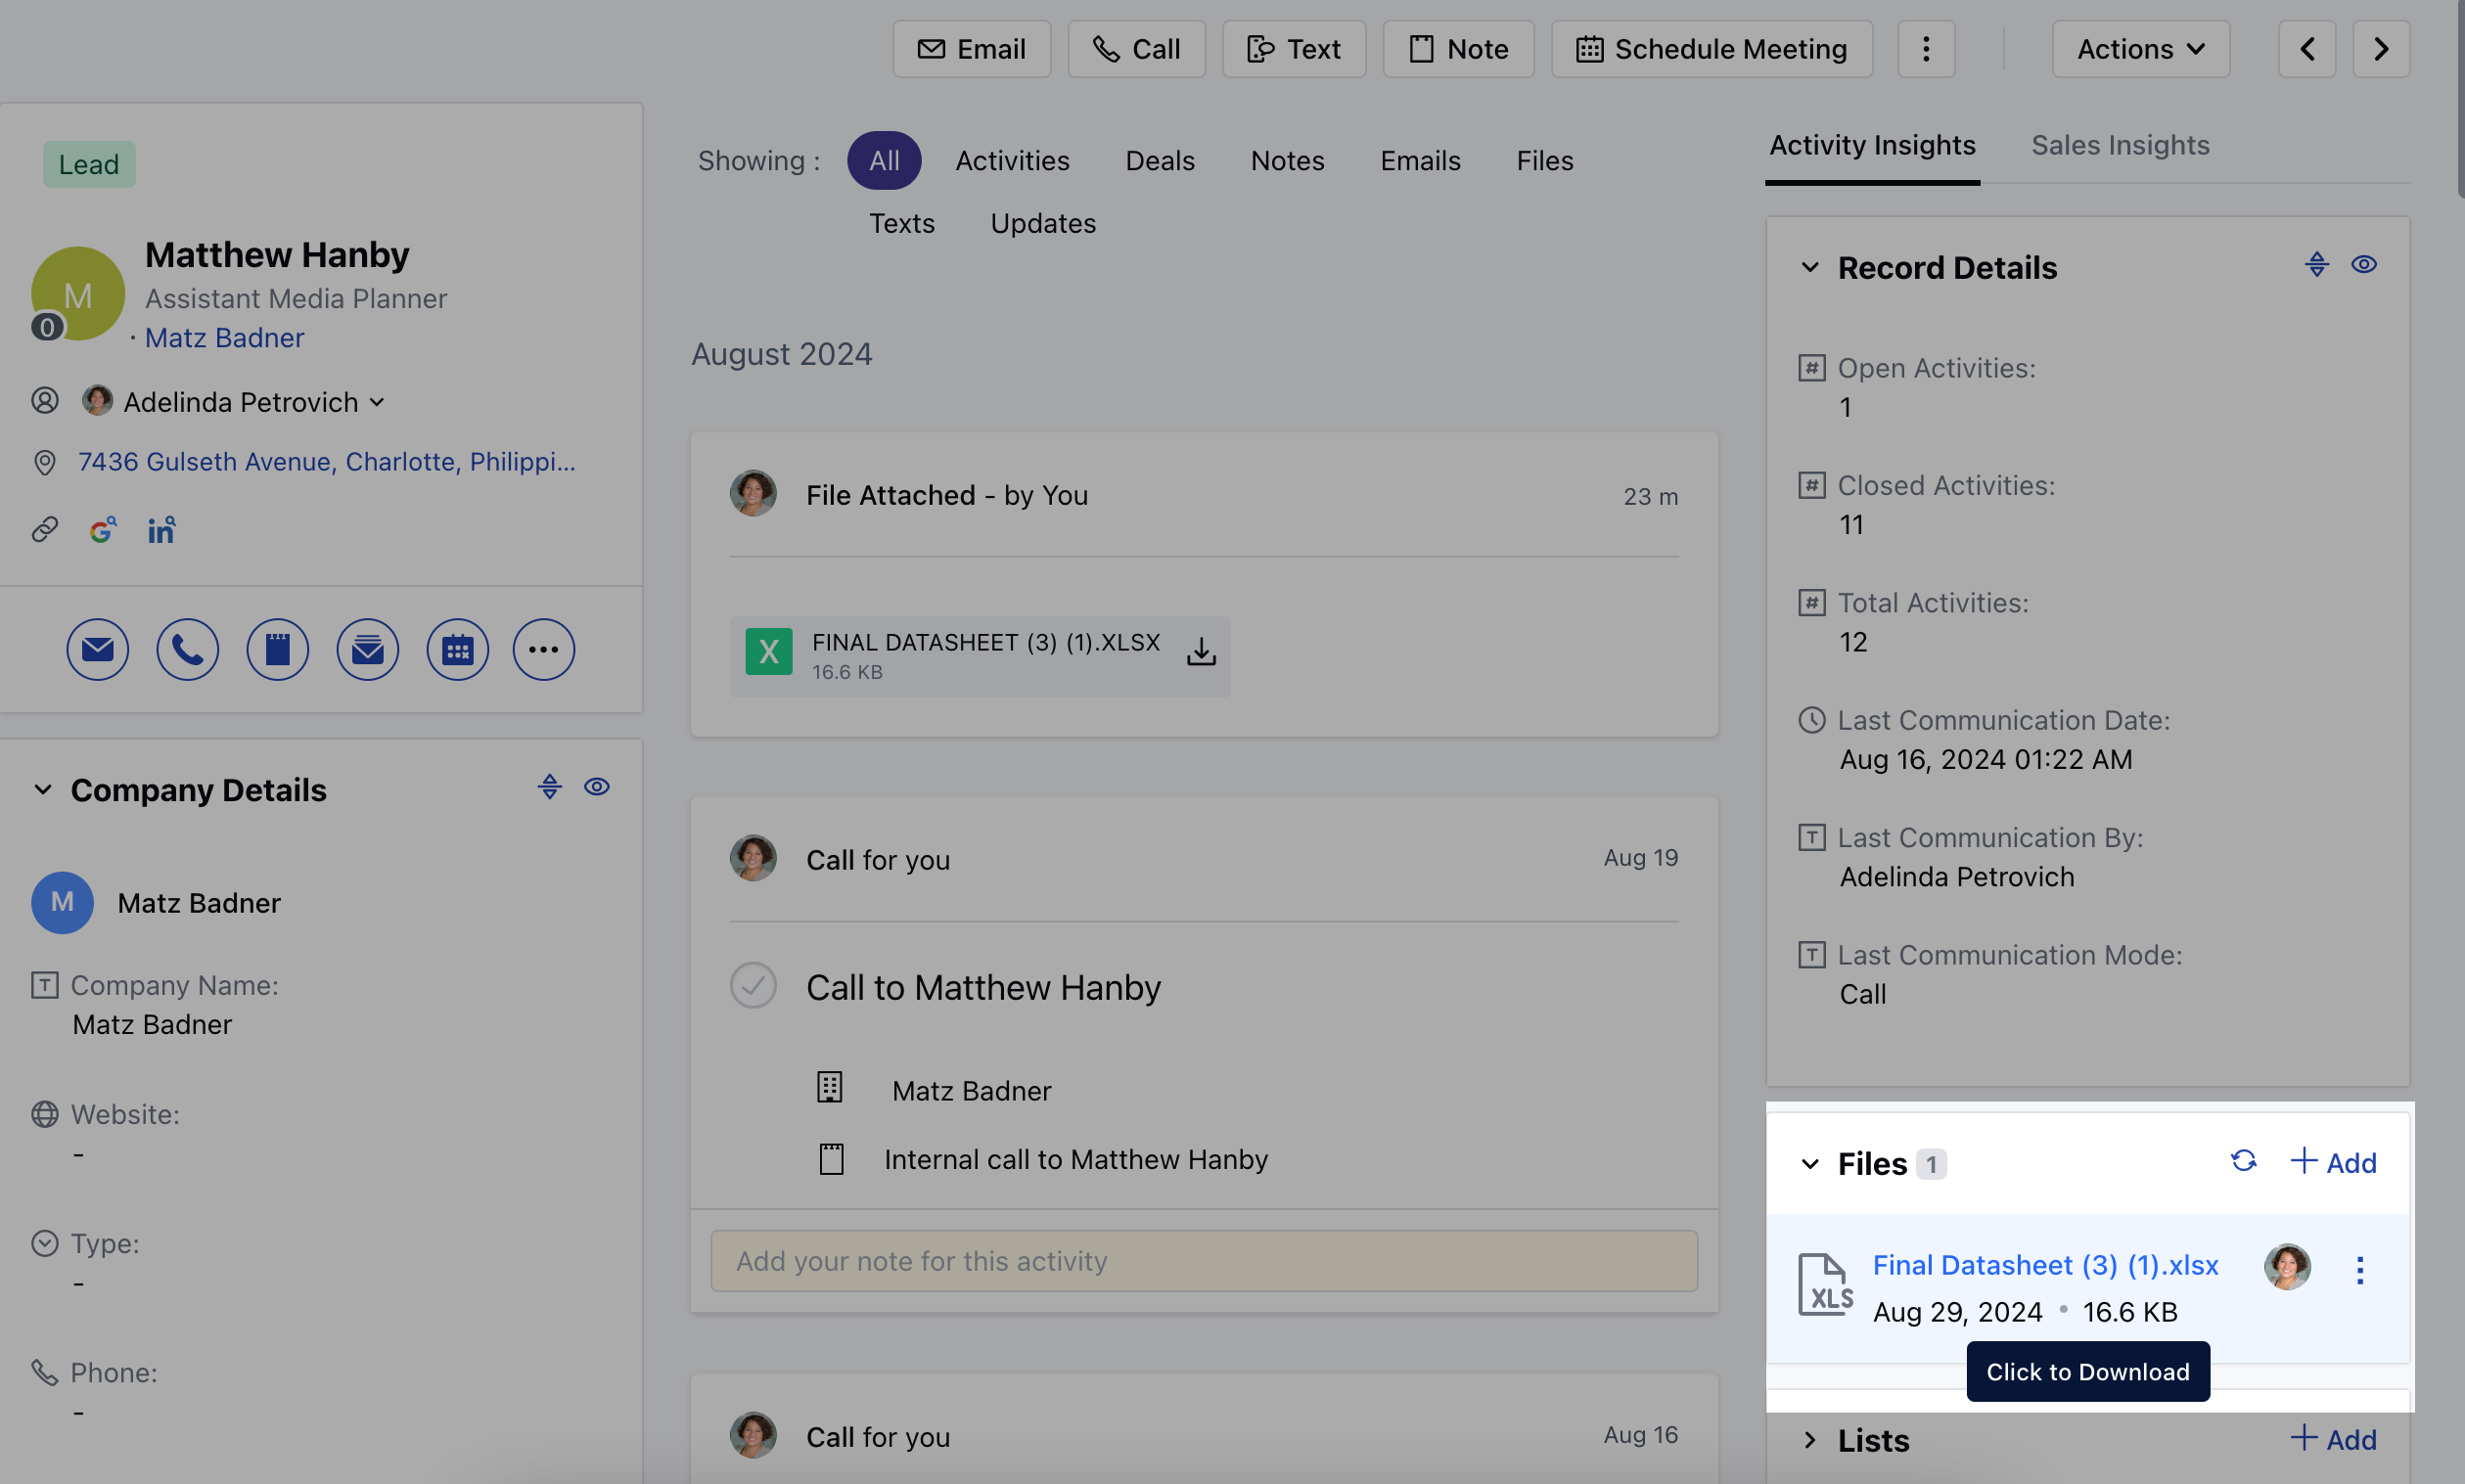Refresh the Files section

point(2243,1161)
